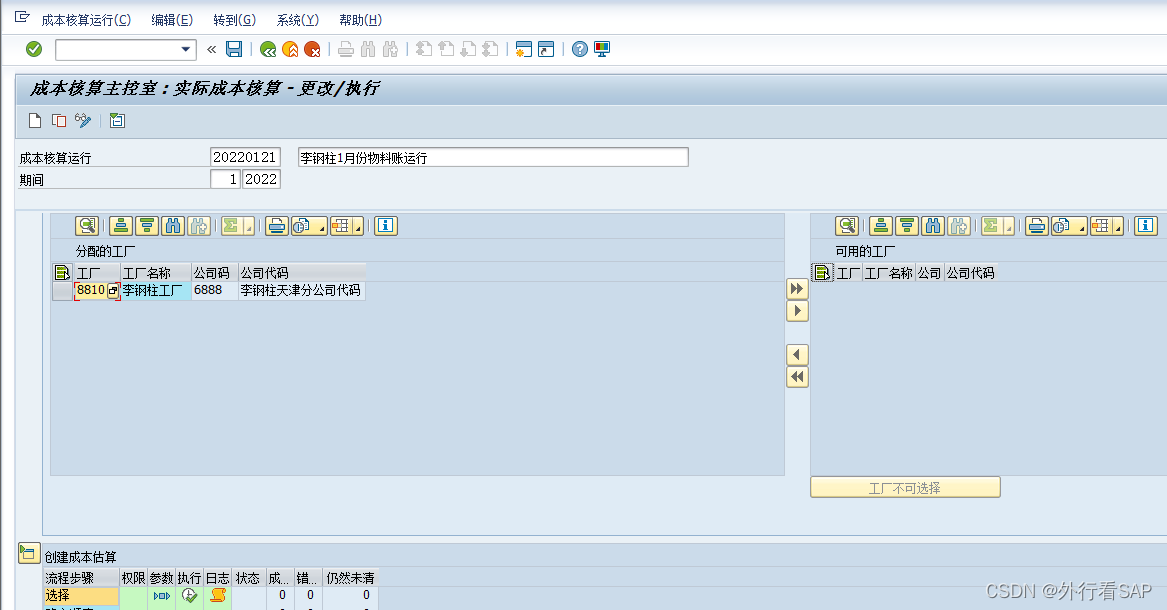
Task: Go back with green double-arrow icon
Action: click(268, 50)
